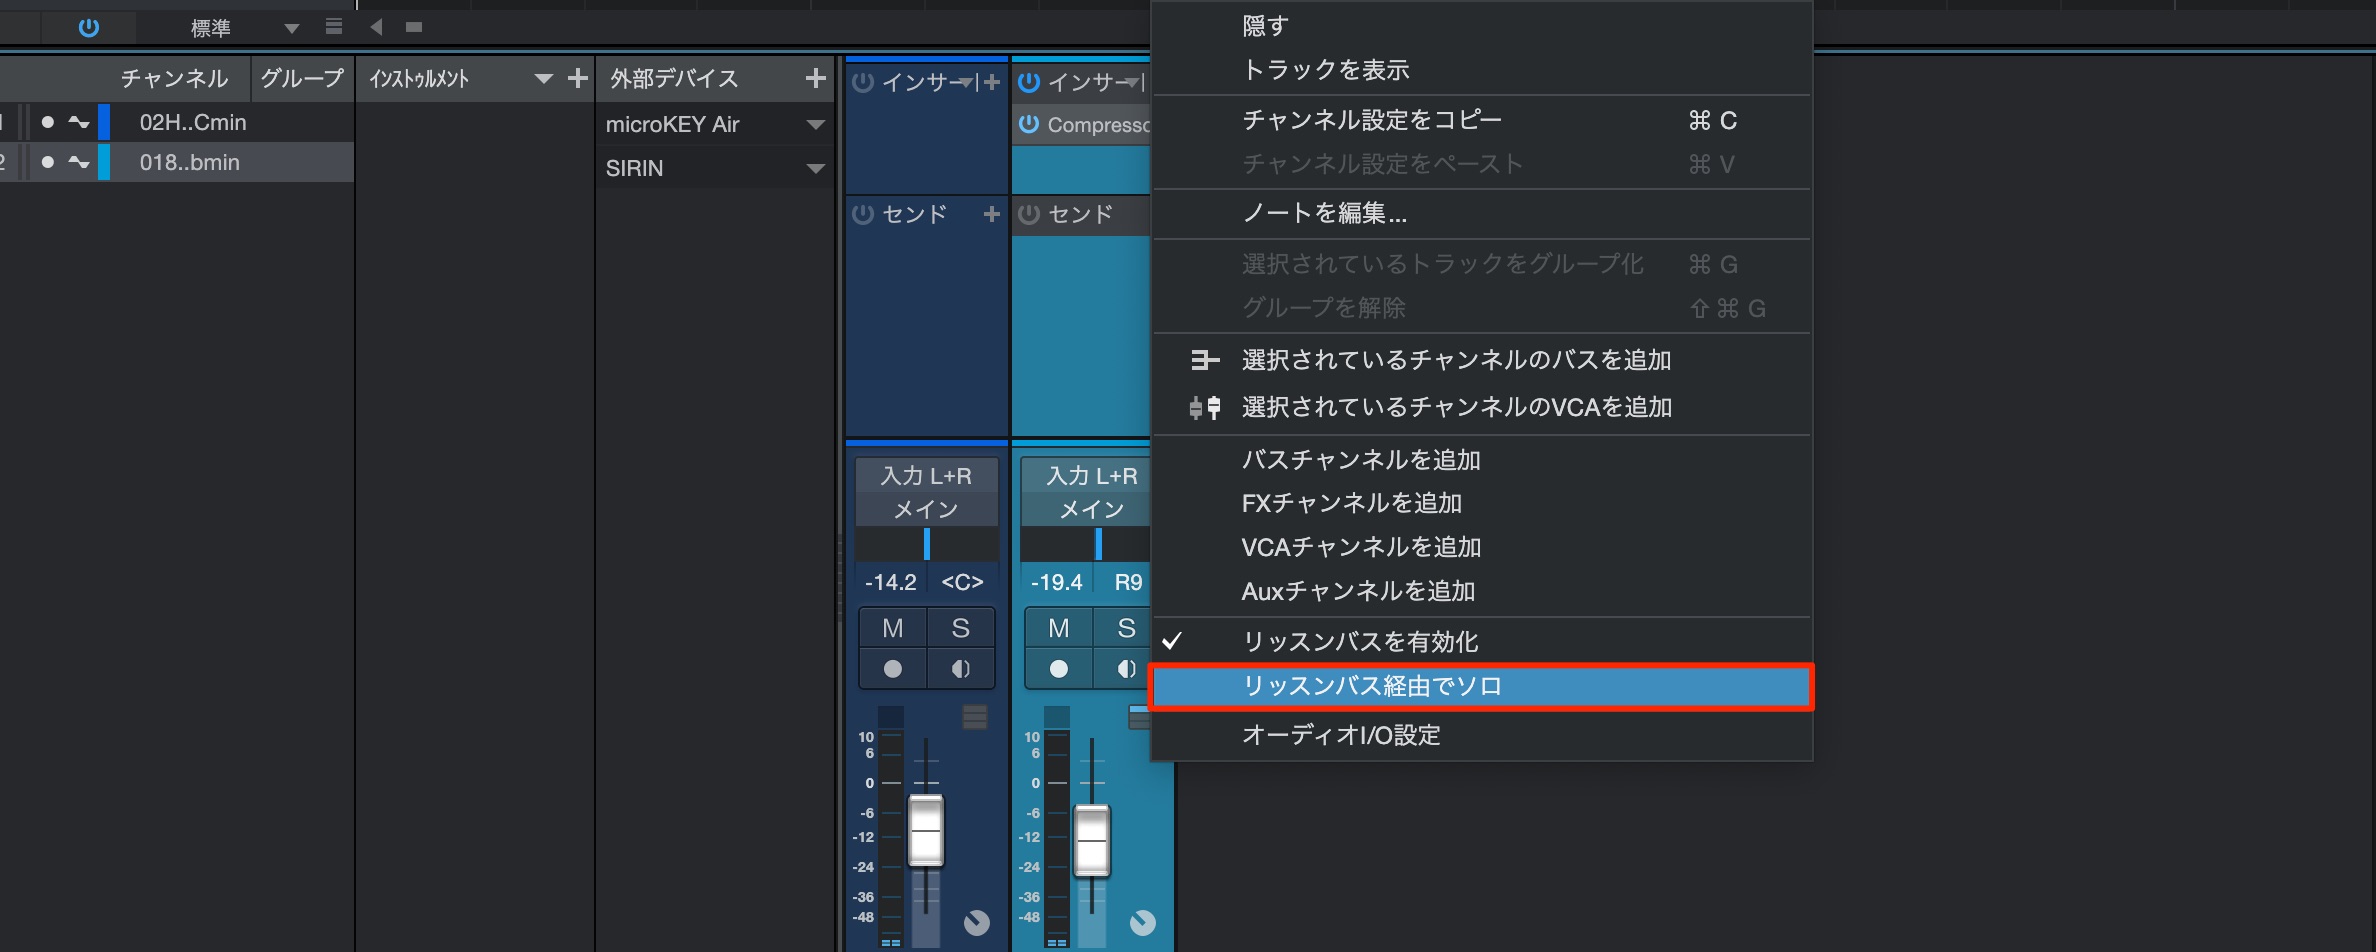This screenshot has width=2376, height=952.
Task: Arm record on second channel strip
Action: tap(1059, 669)
